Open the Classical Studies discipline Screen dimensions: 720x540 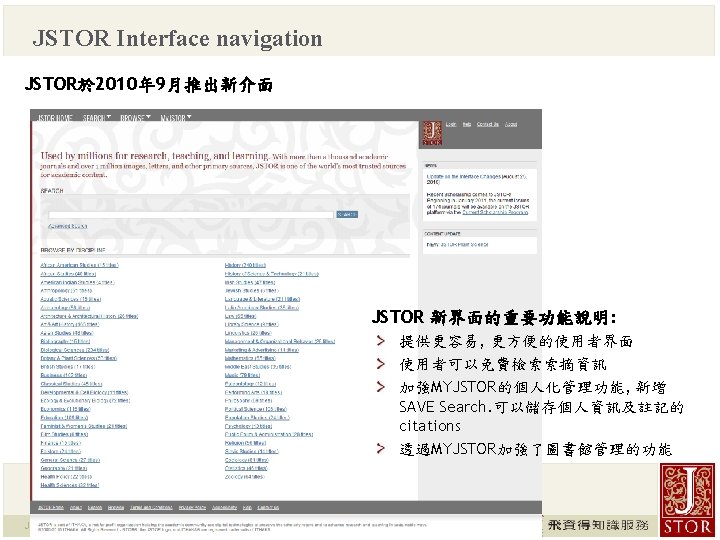[x=71, y=384]
